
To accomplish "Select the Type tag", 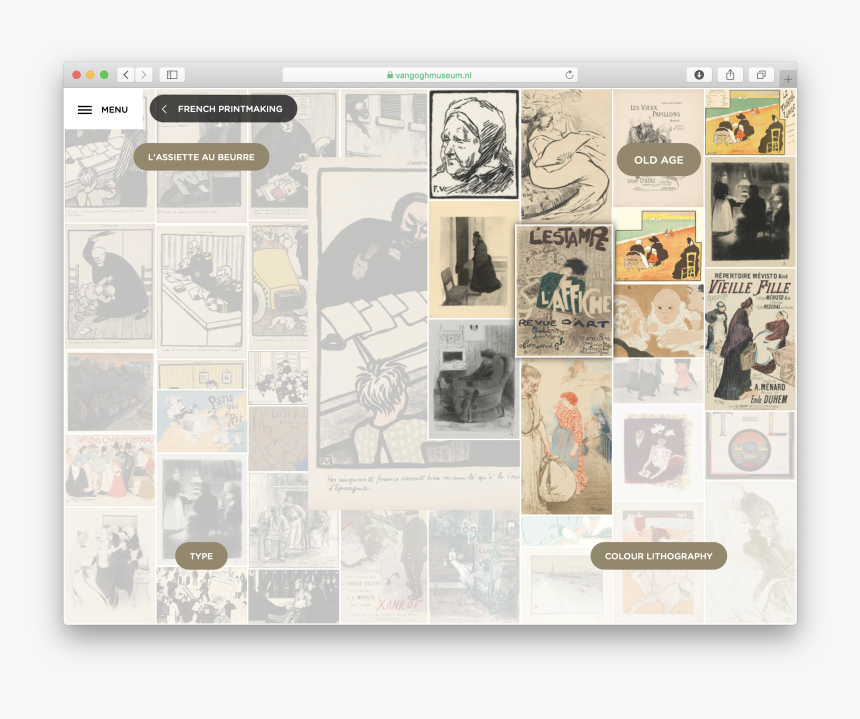I will coord(201,556).
